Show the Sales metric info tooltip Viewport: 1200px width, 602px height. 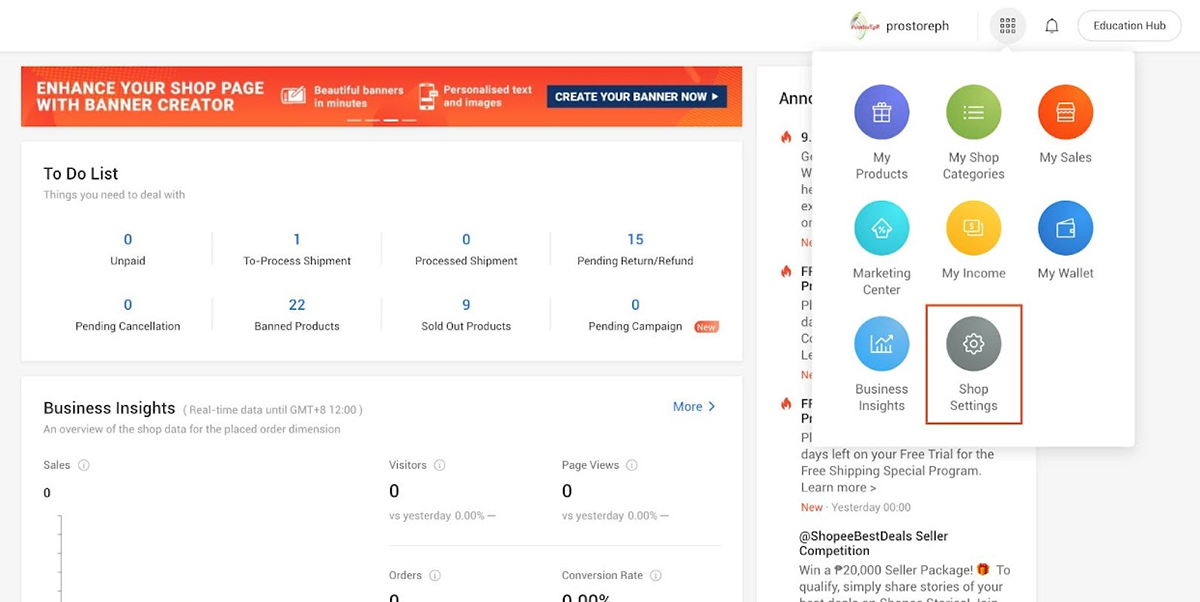(82, 465)
